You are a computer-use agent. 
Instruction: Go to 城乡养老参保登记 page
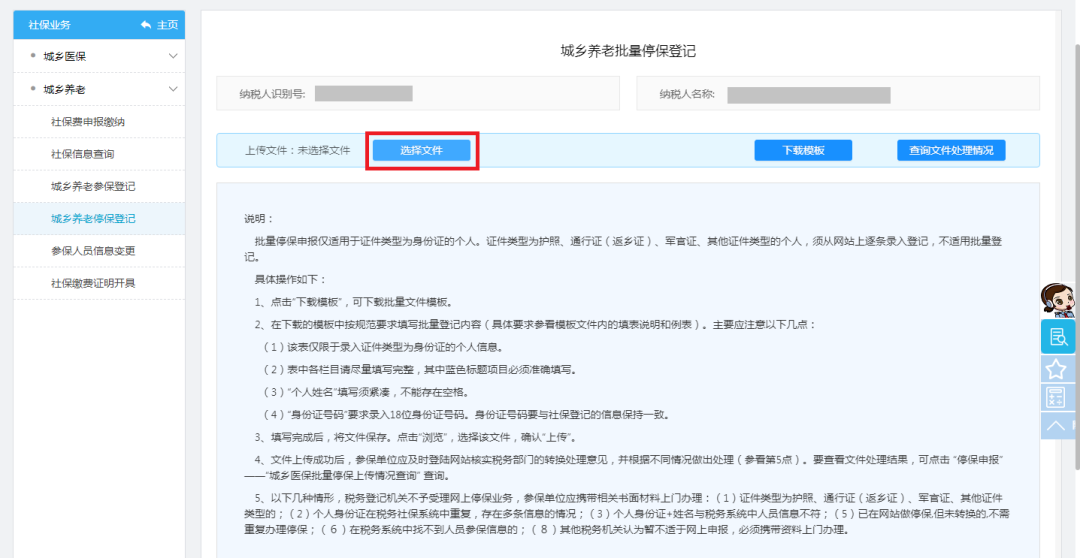[93, 186]
